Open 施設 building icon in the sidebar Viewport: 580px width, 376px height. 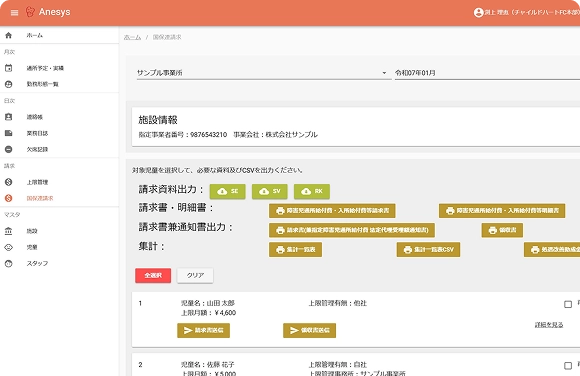9,231
